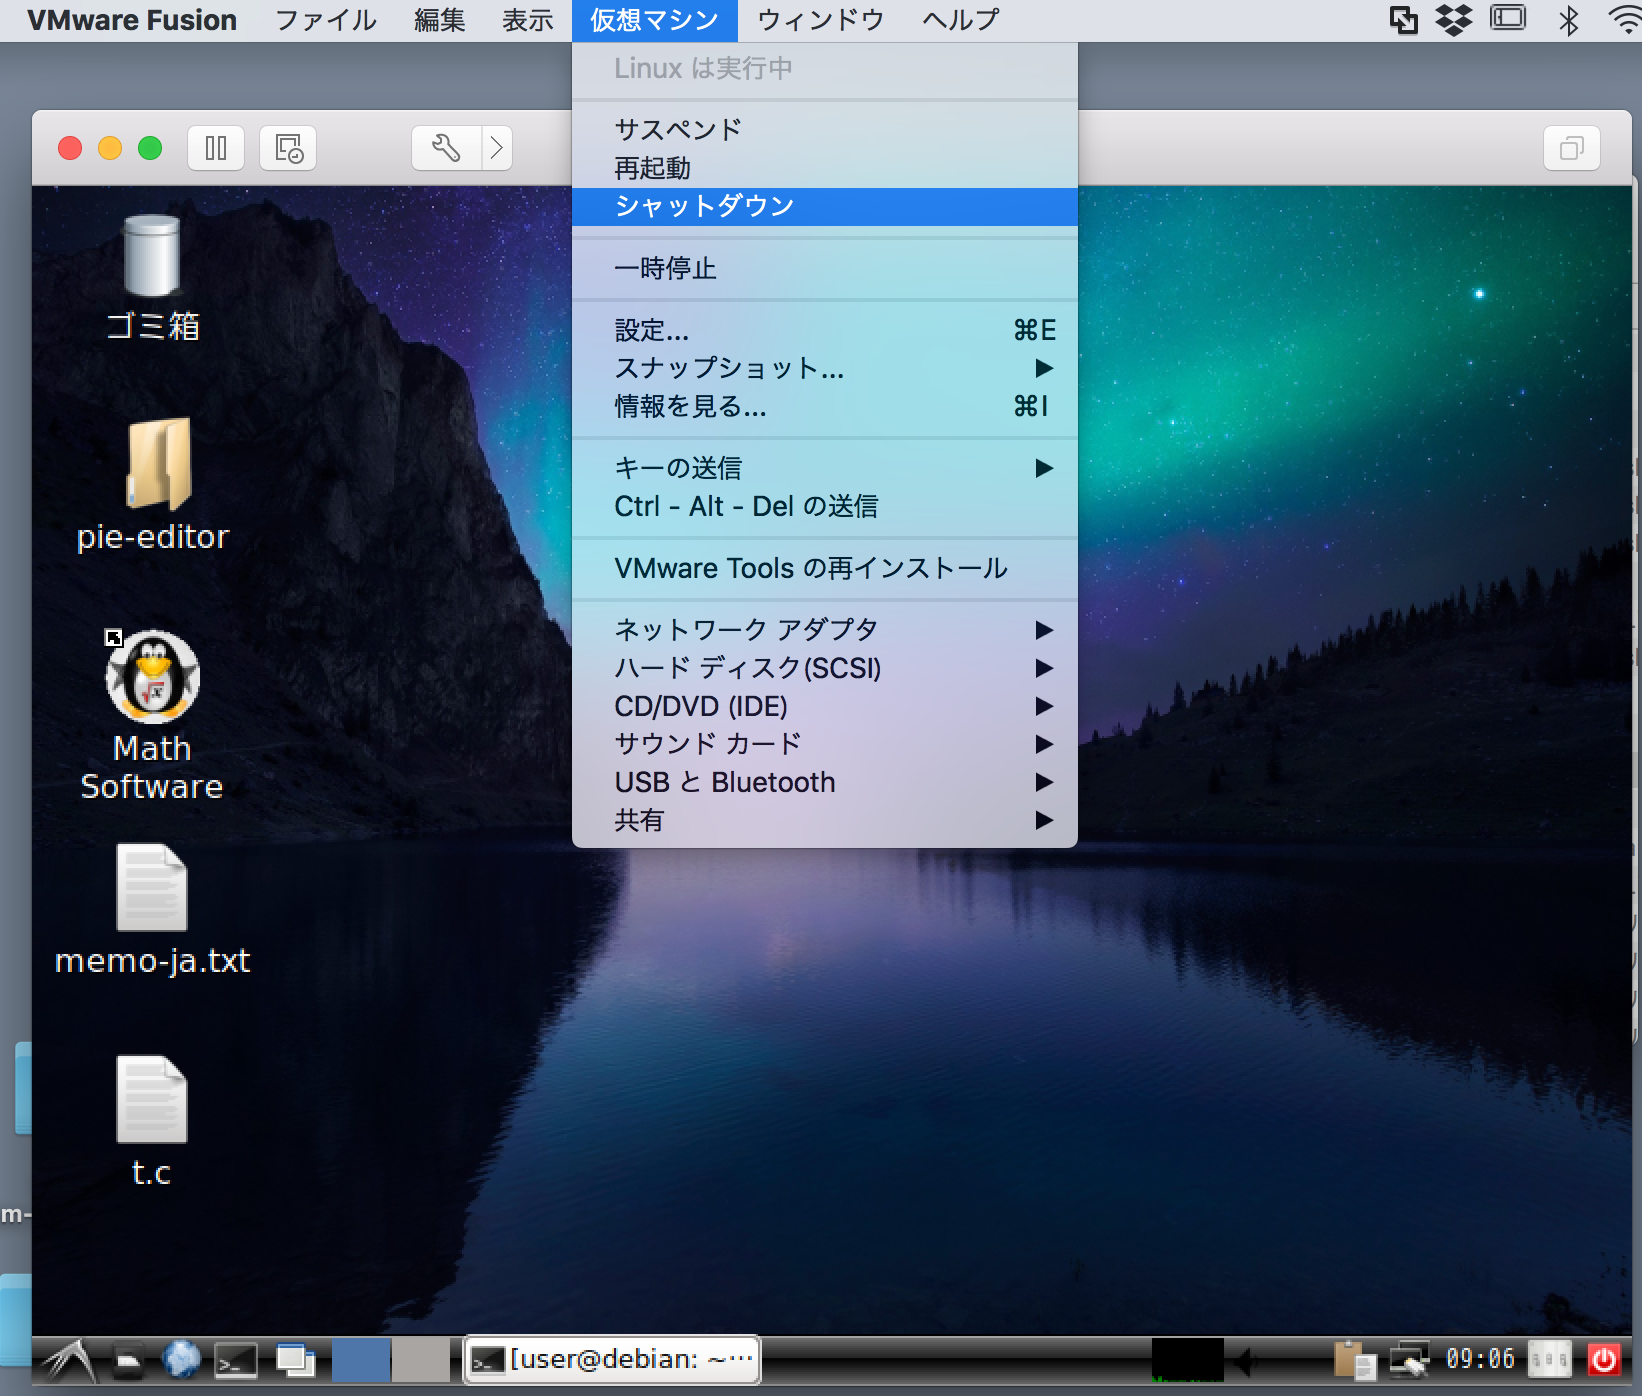1642x1396 pixels.
Task: Click the CPU usage monitor in panel
Action: tap(1187, 1360)
